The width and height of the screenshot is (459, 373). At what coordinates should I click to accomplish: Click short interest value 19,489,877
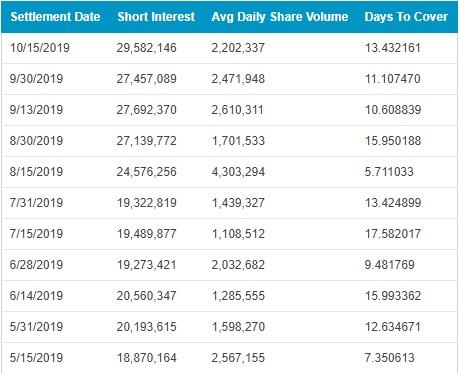[x=147, y=234]
